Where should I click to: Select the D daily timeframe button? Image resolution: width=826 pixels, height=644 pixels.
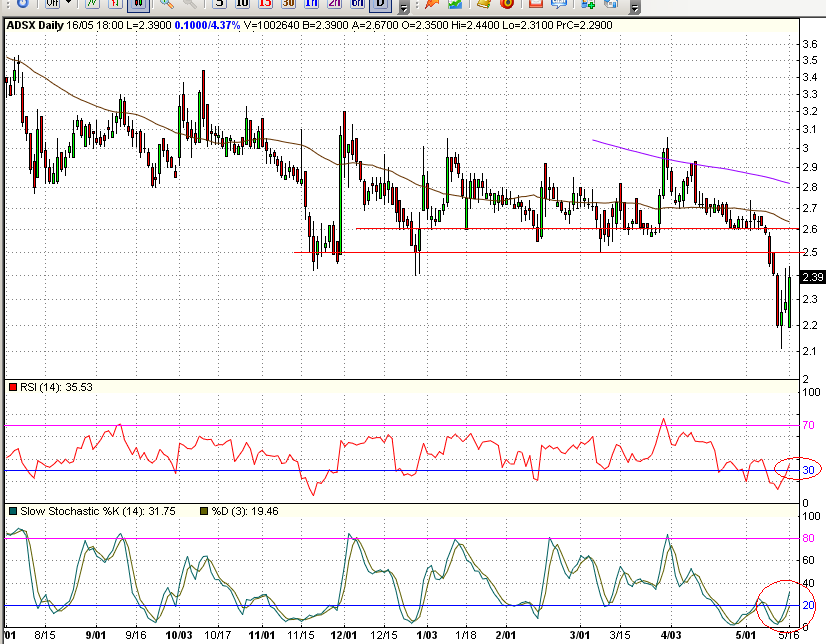click(x=378, y=6)
